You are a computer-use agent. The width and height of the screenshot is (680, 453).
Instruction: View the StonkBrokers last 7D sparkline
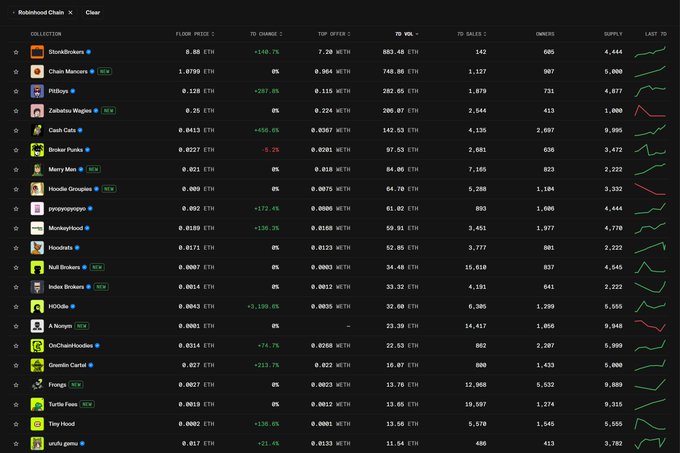coord(650,52)
